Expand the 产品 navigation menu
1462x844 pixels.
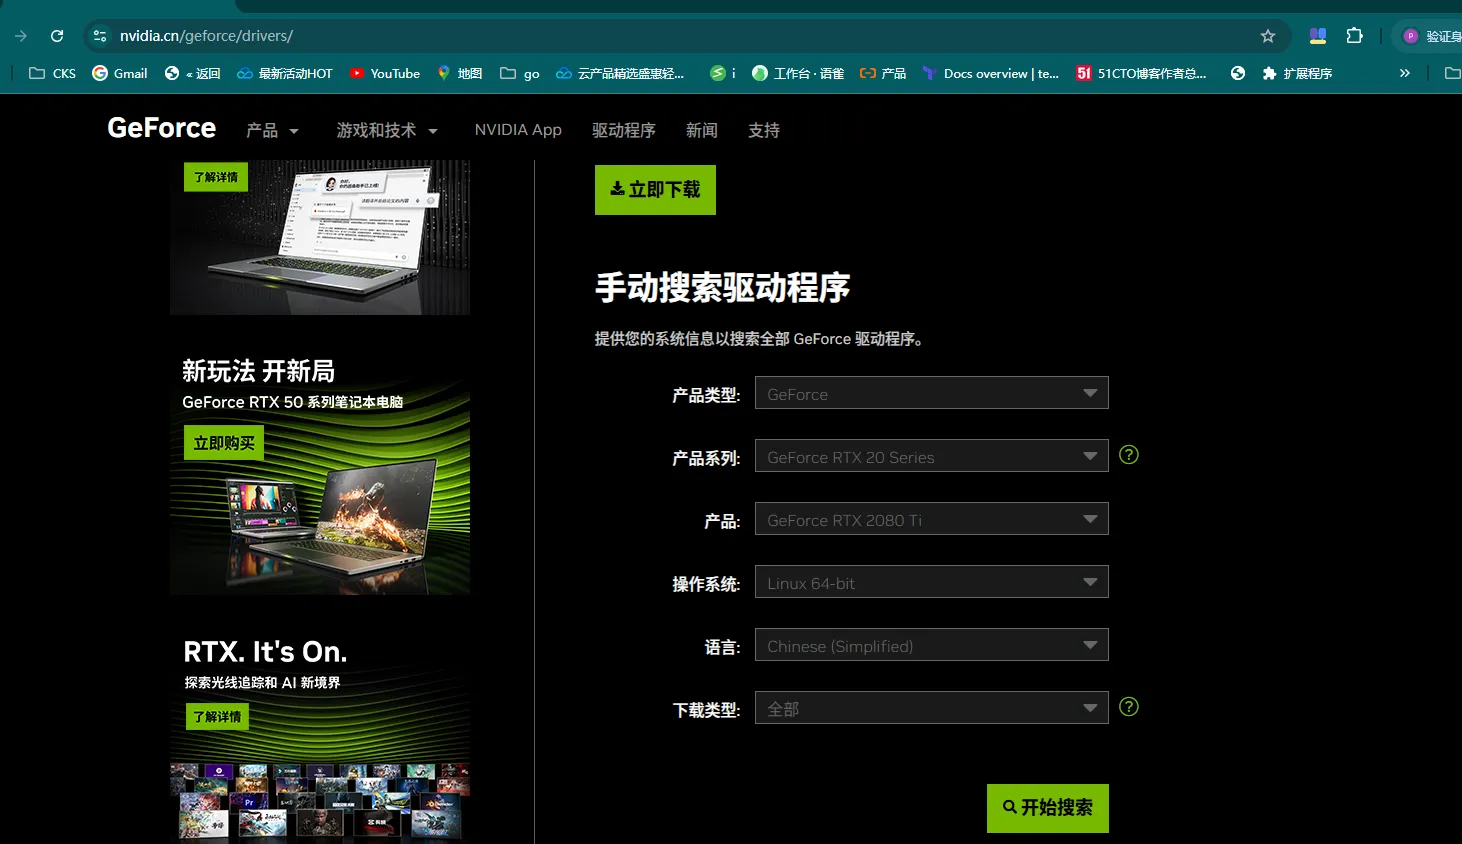tap(272, 130)
